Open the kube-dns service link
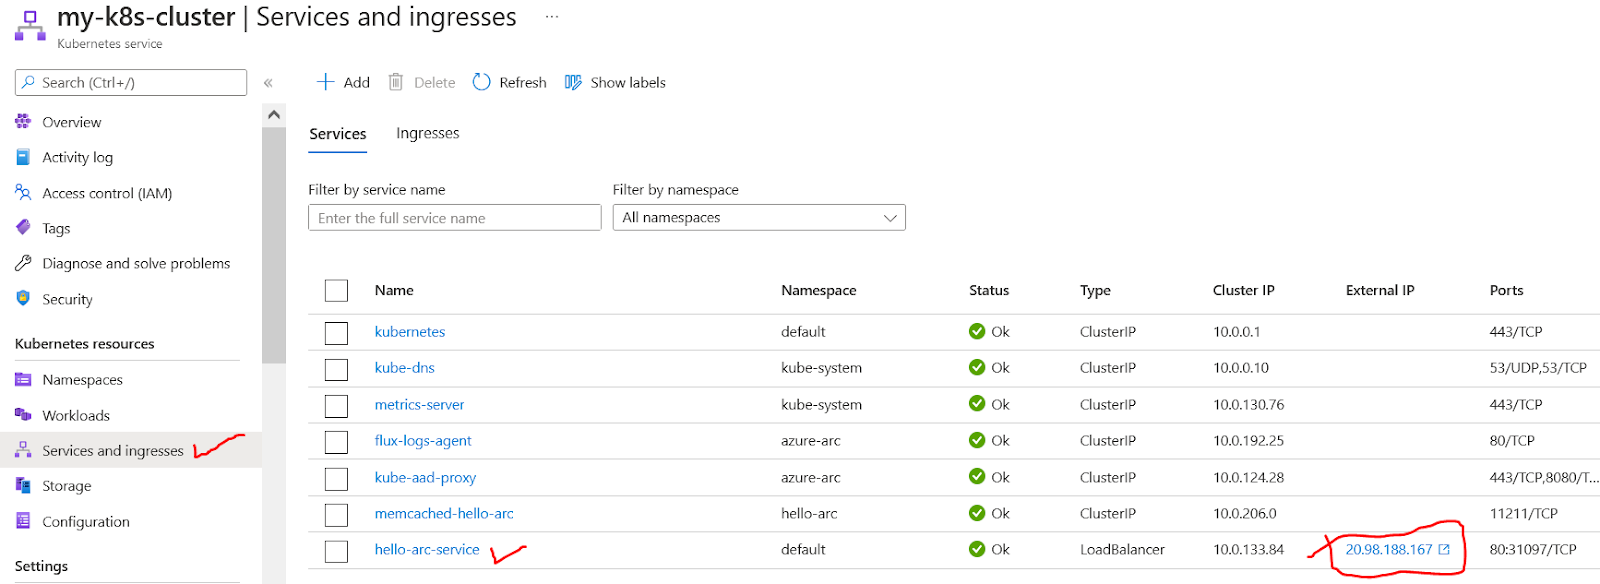1600x584 pixels. pyautogui.click(x=405, y=367)
